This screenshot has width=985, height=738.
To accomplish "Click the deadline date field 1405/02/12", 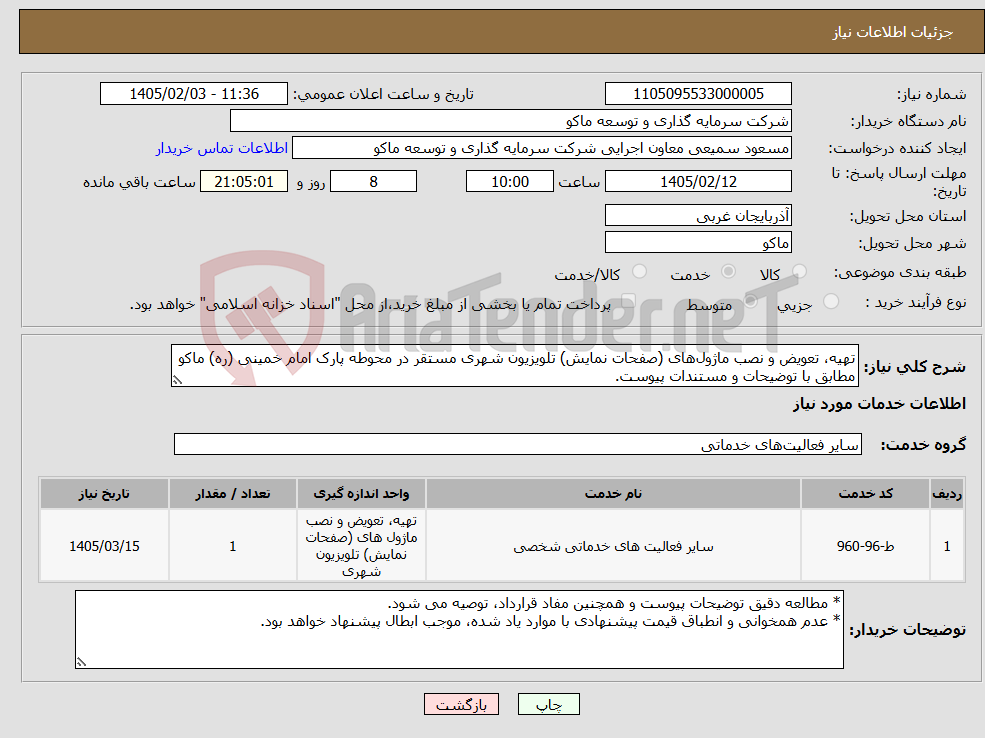I will [698, 182].
